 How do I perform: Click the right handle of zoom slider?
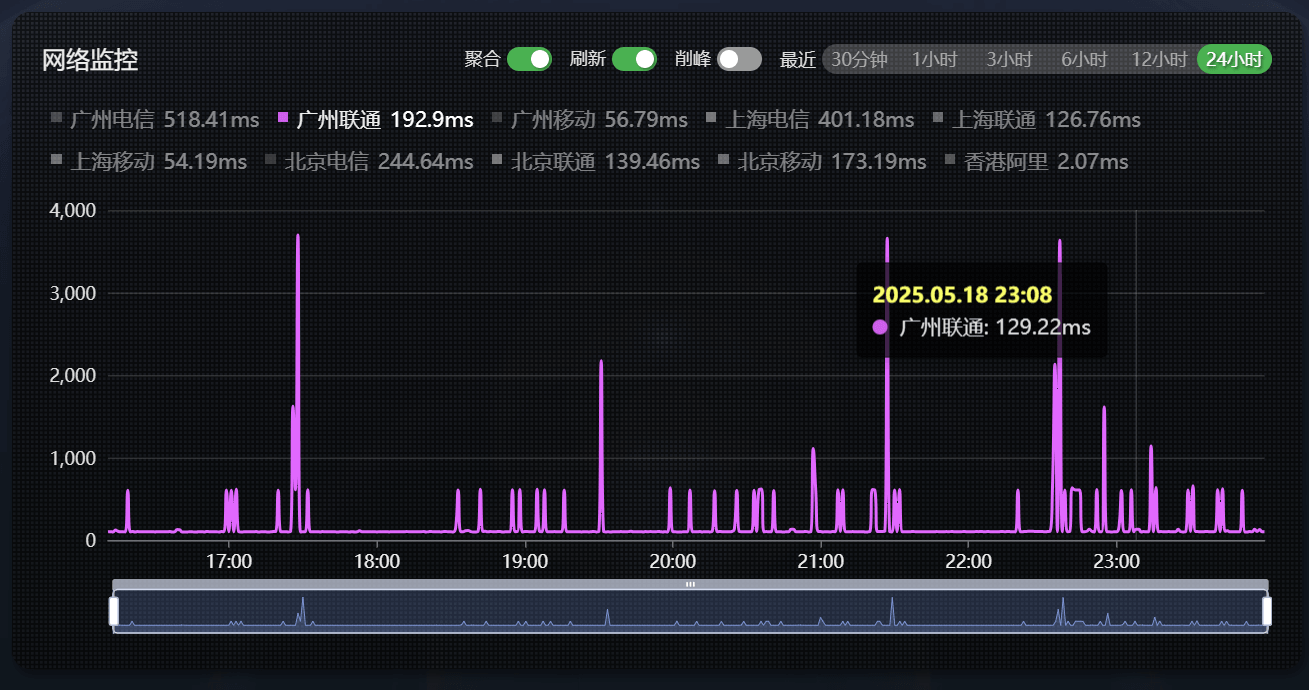(x=1267, y=611)
